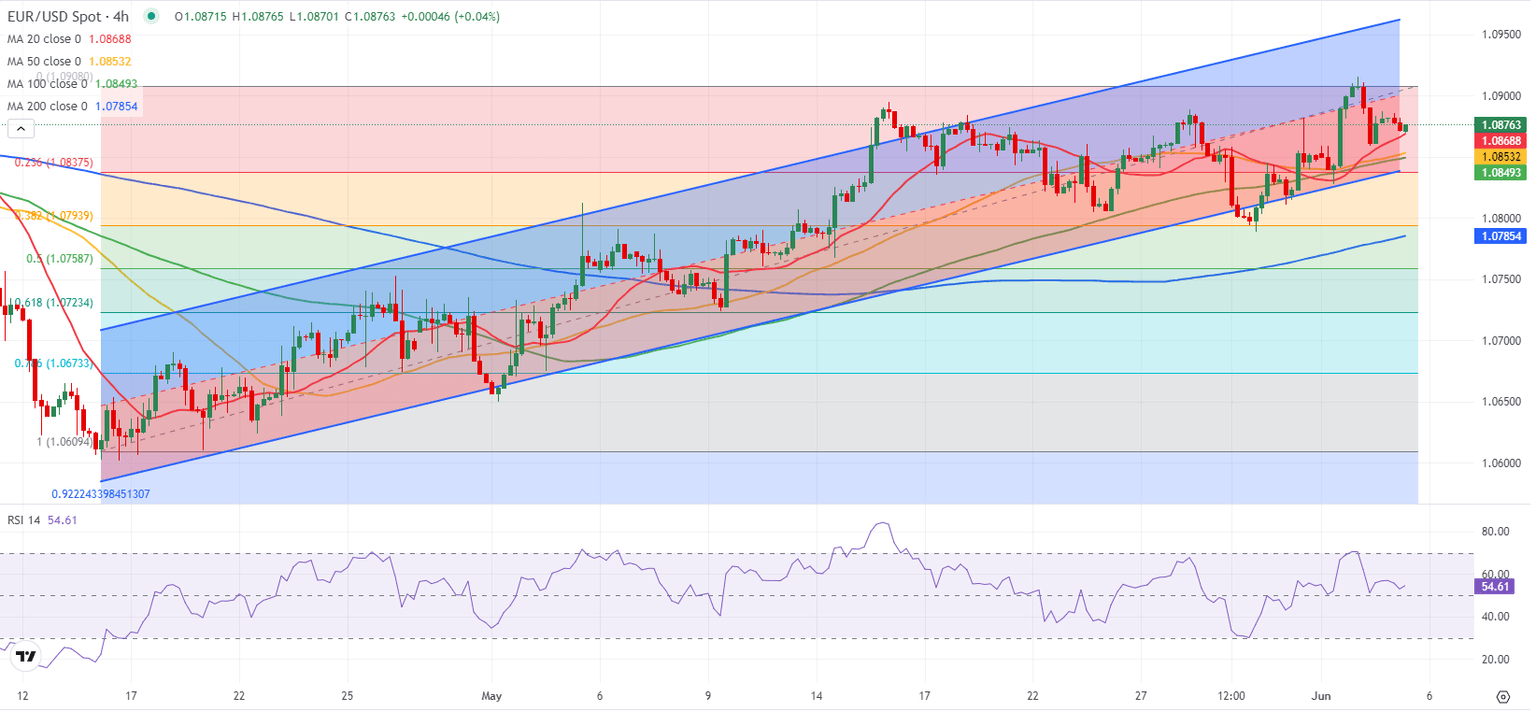Select the 0.5 (1.07587) Fibonacci label
The height and width of the screenshot is (712, 1536).
coord(58,258)
